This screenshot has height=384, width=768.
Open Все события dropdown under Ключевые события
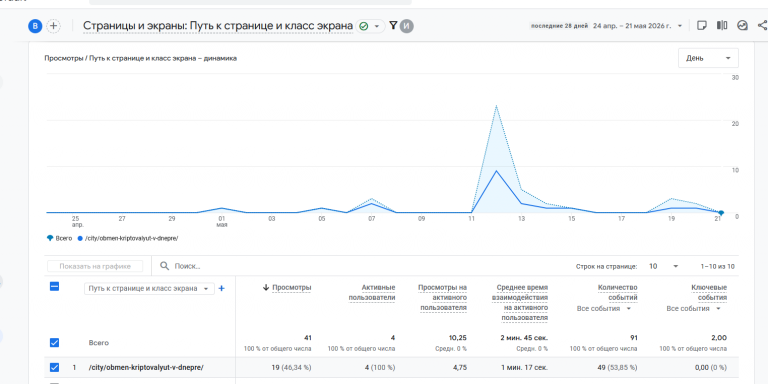694,309
